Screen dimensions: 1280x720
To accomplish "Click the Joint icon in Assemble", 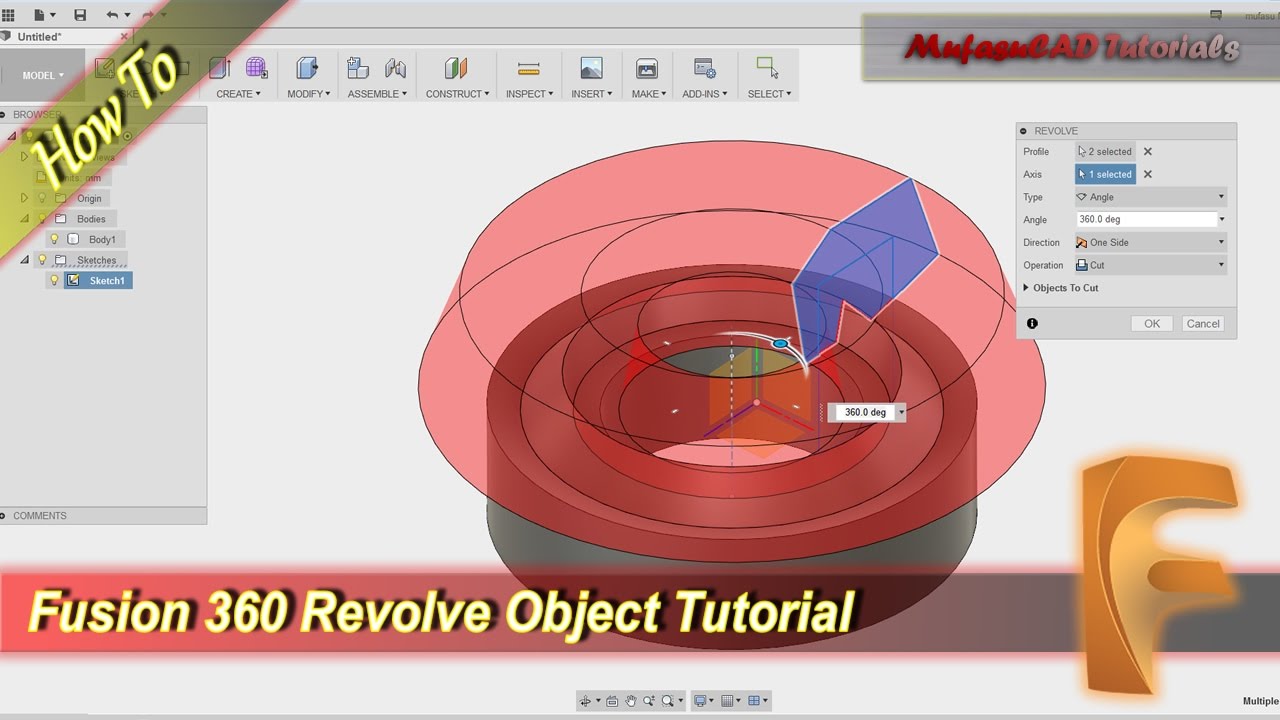I will coord(395,68).
